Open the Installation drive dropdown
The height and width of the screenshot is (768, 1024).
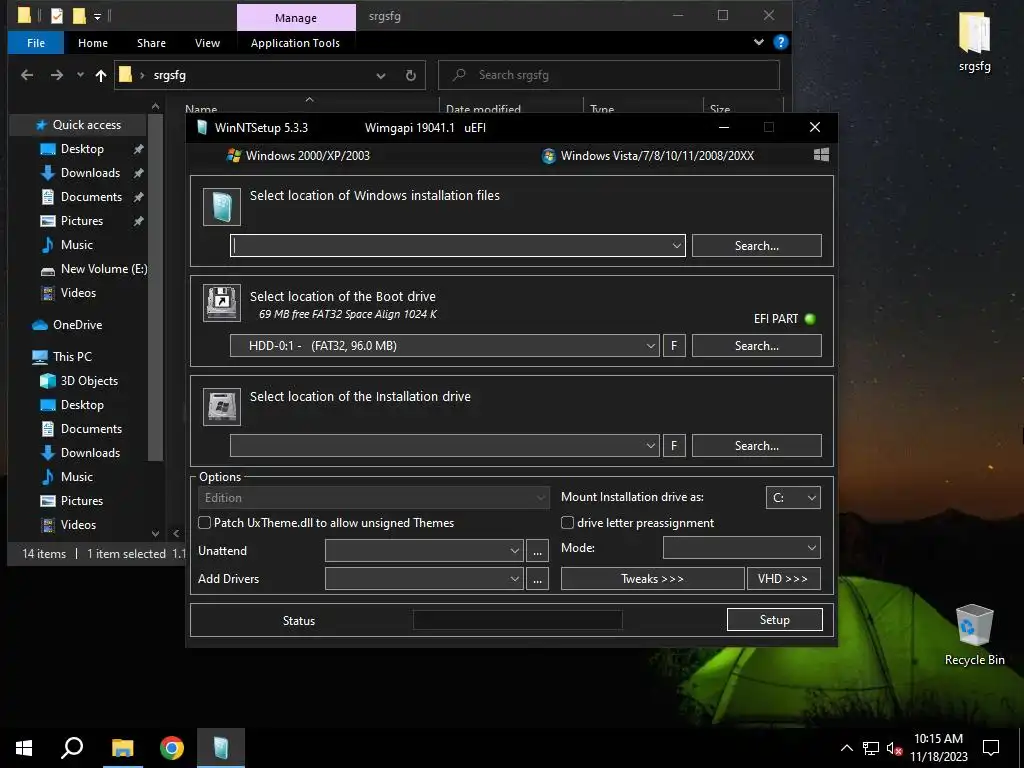[x=650, y=445]
